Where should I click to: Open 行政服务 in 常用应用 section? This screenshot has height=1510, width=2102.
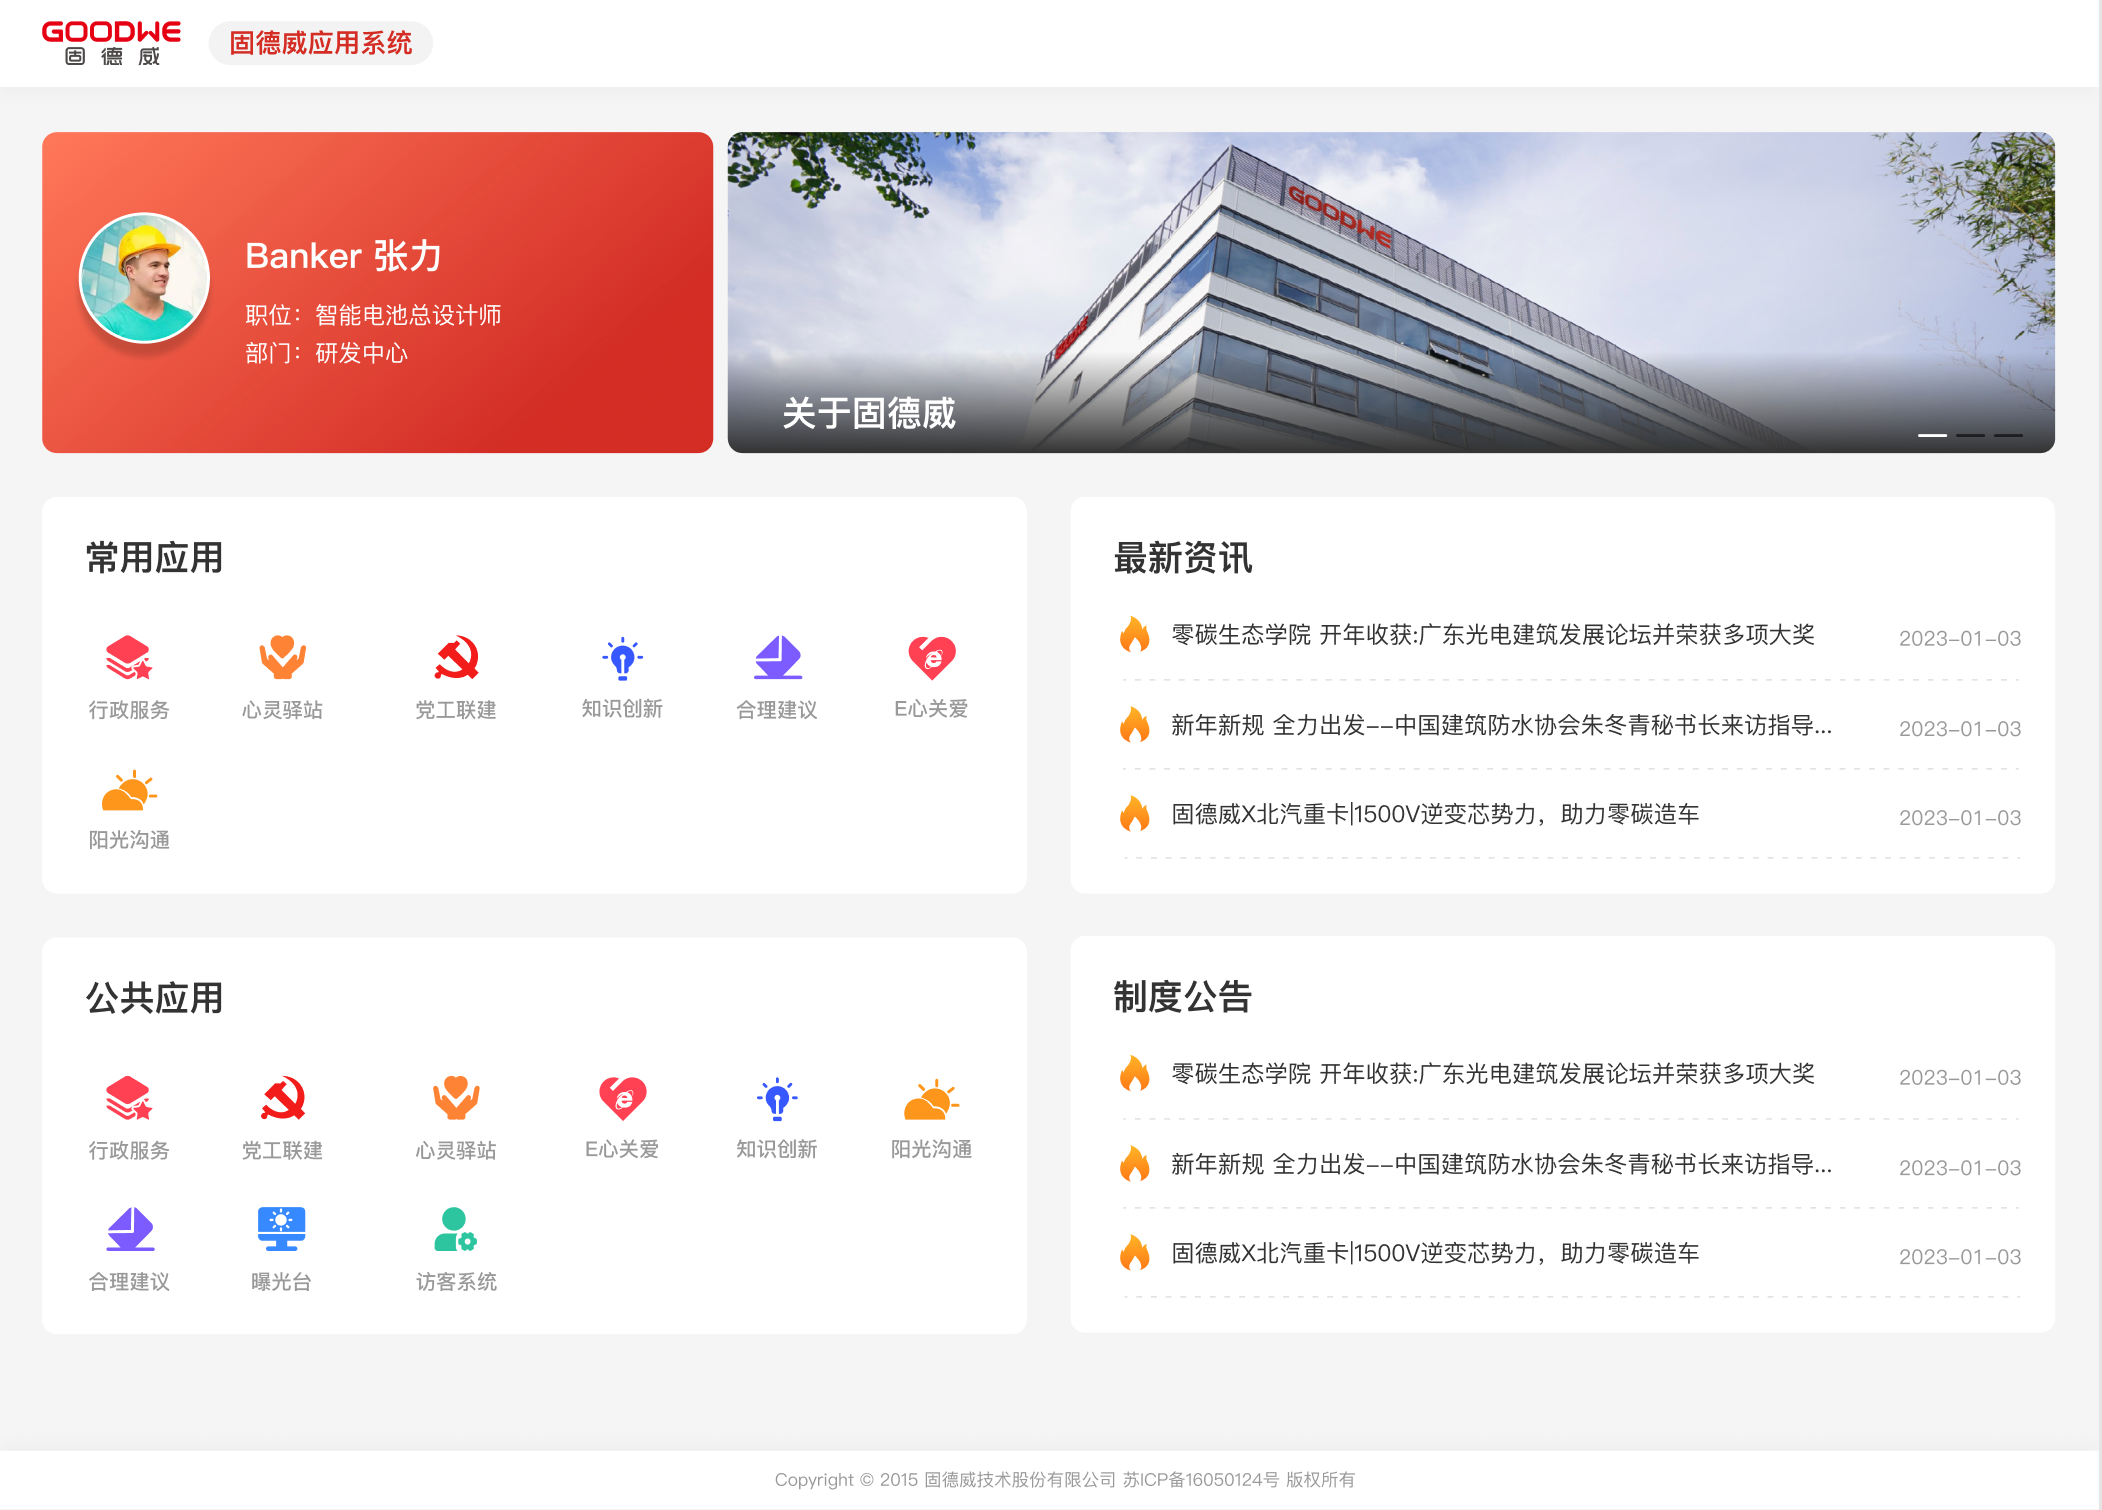click(129, 676)
